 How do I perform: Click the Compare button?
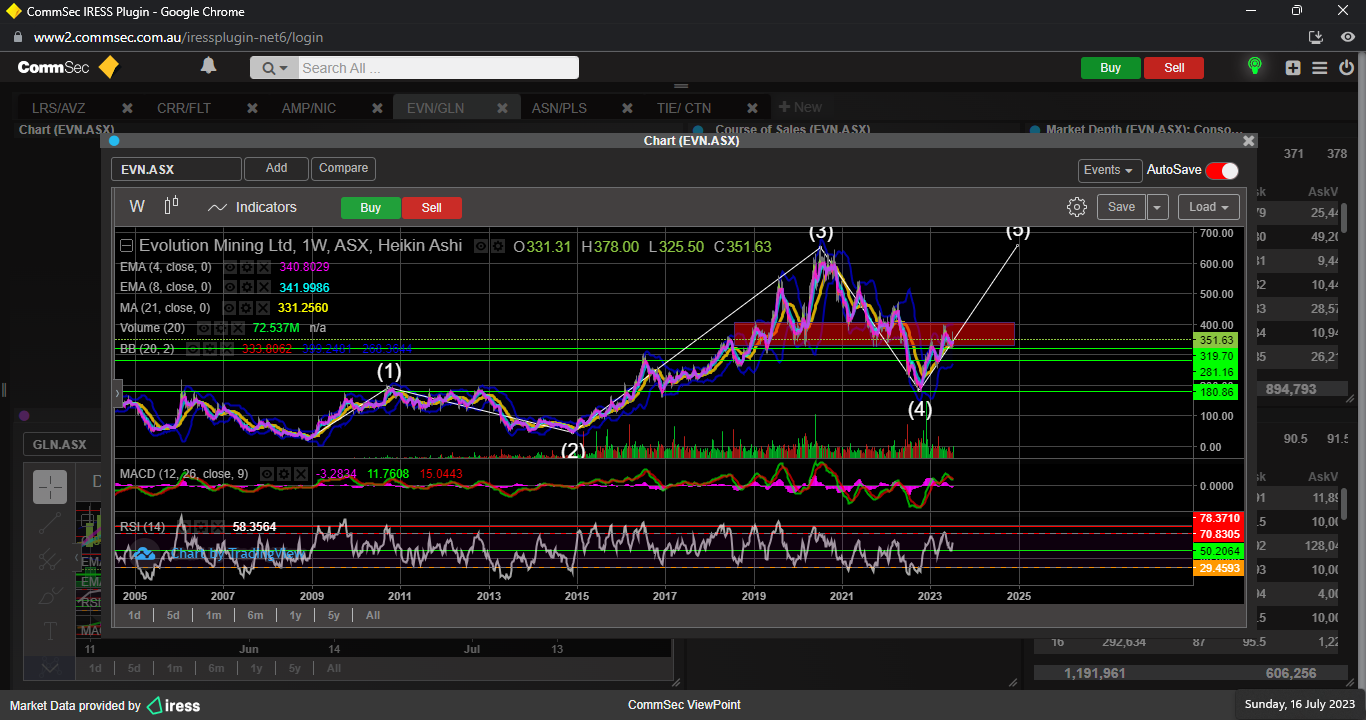[x=343, y=168]
